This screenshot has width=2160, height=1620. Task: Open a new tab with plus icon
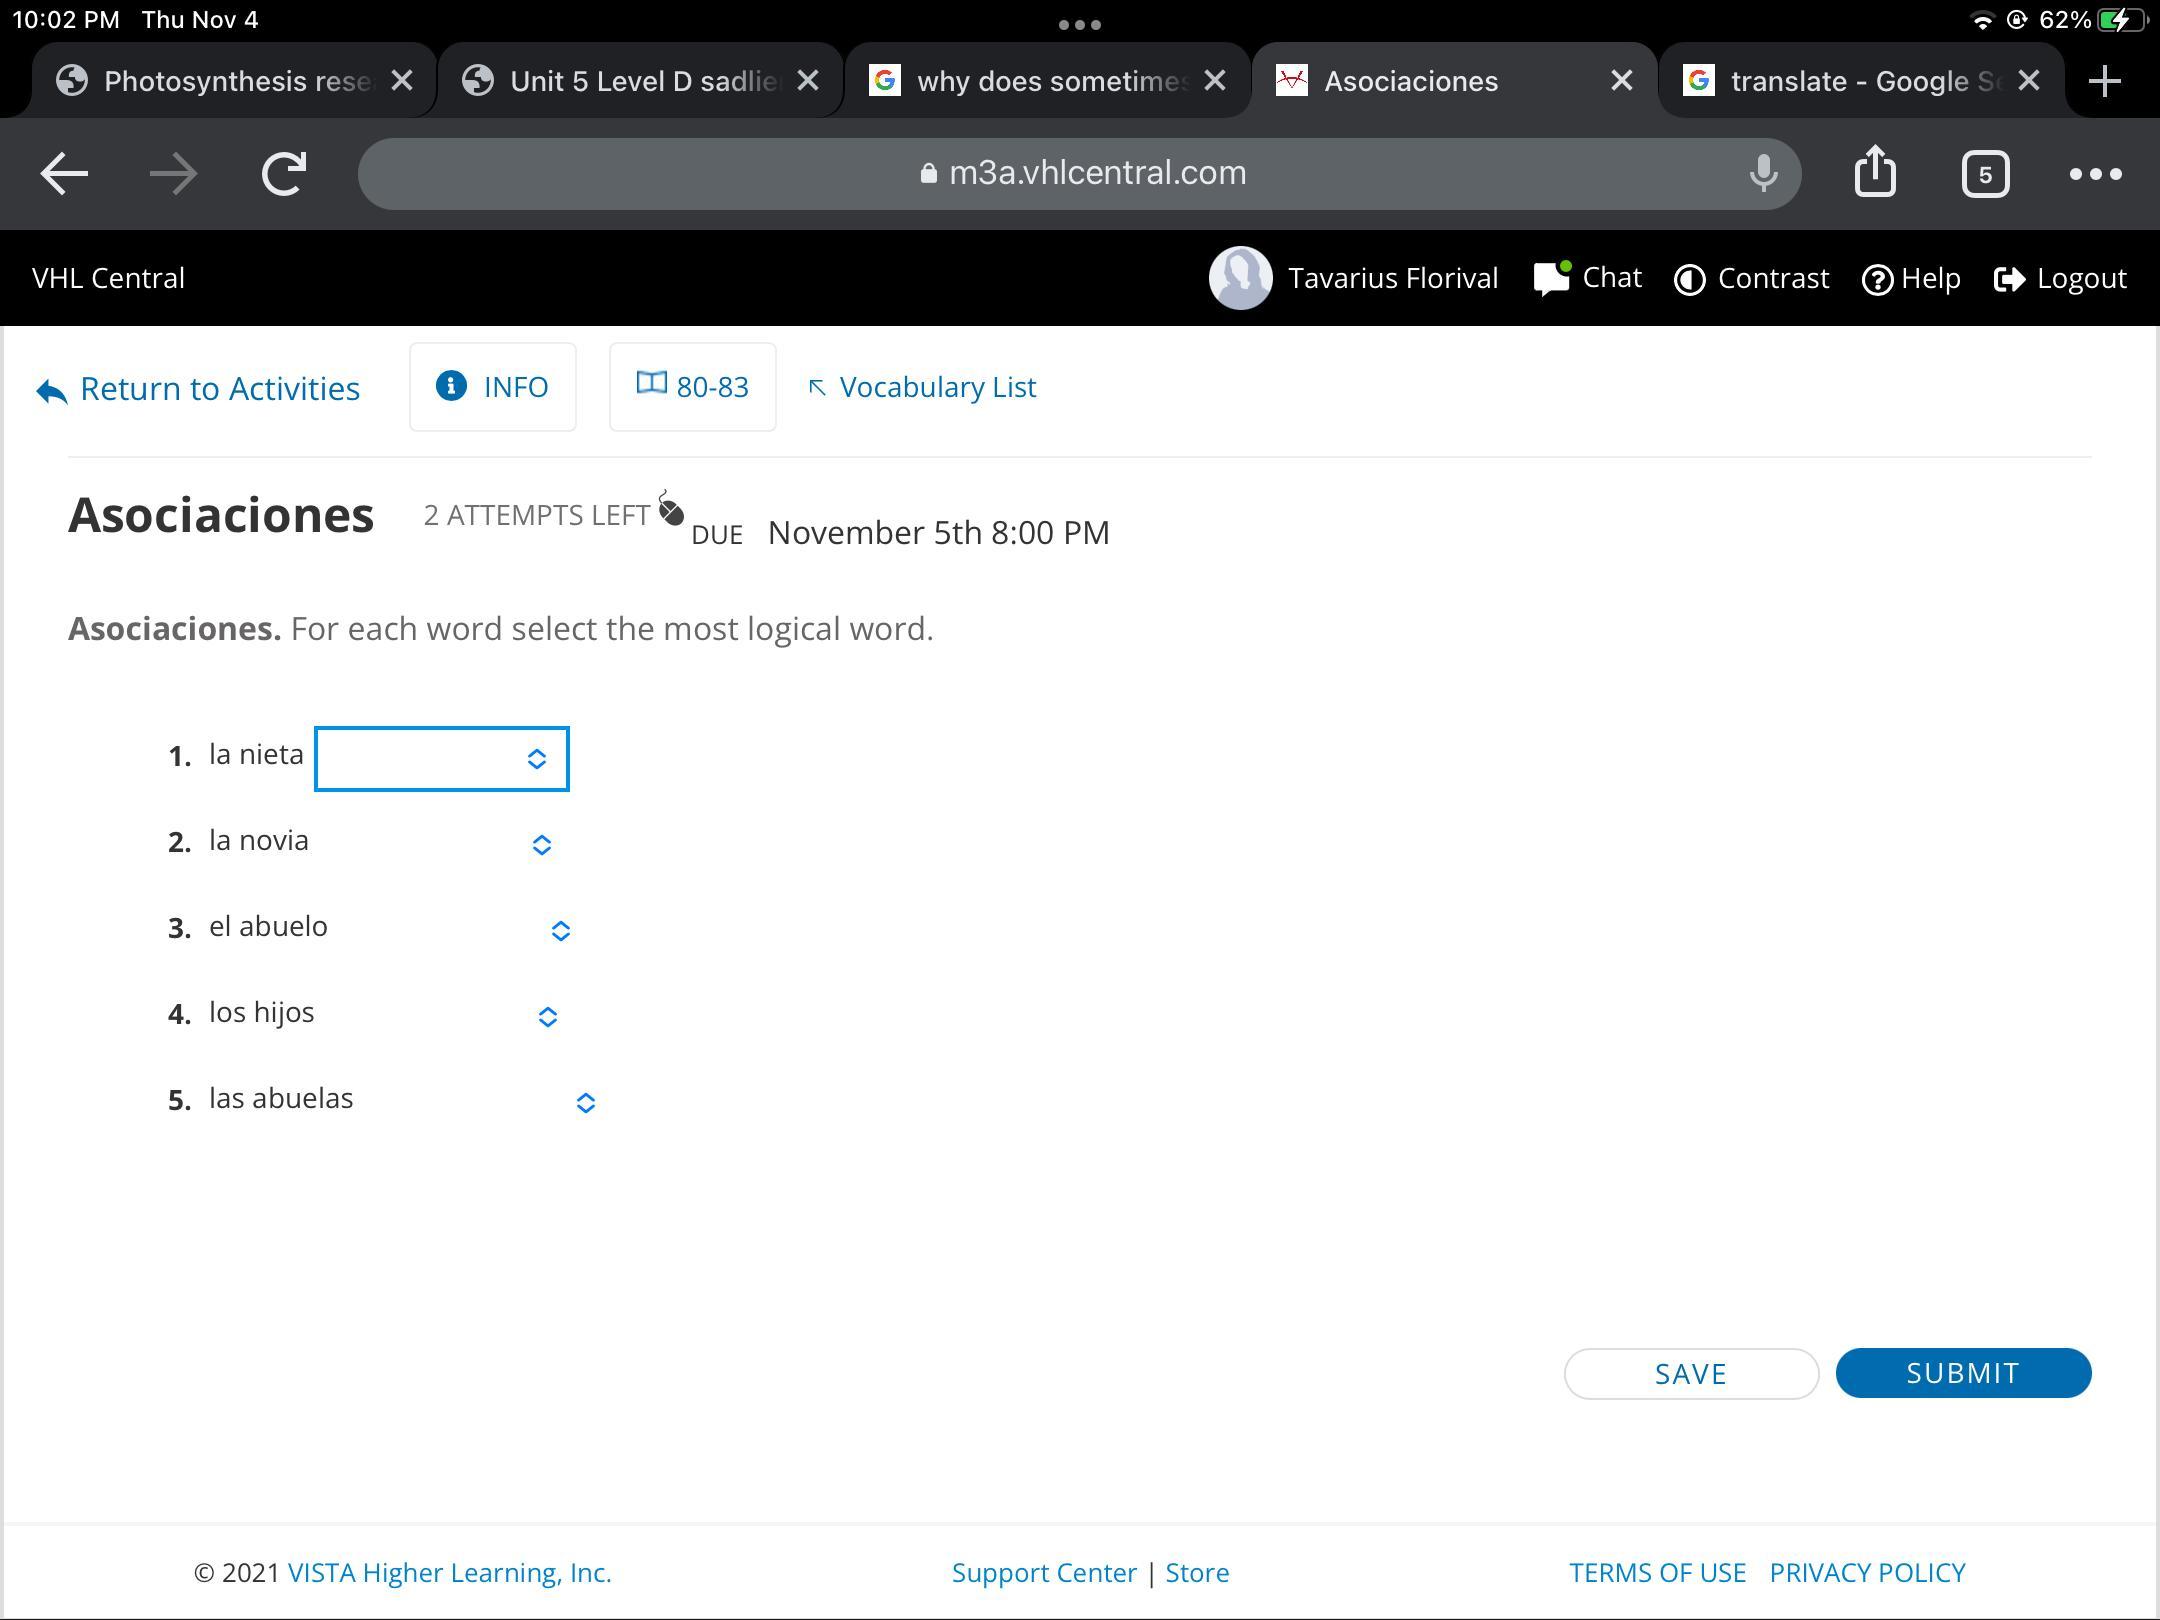click(x=2104, y=81)
